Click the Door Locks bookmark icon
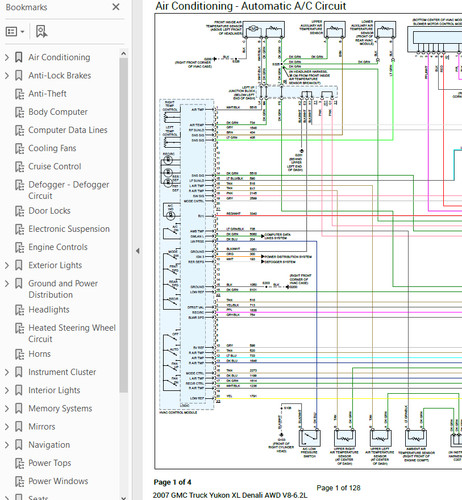 [20, 211]
